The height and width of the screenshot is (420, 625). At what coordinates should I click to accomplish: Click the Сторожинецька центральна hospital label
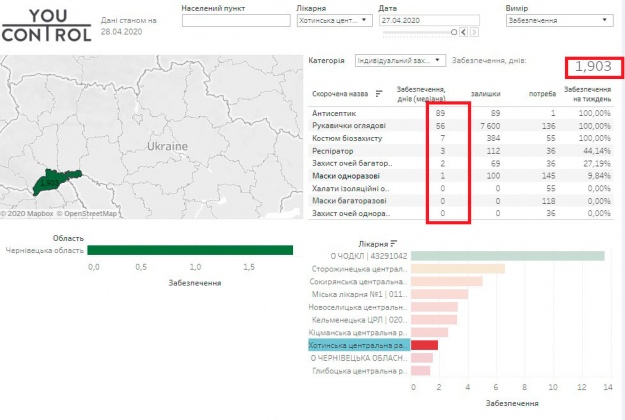pyautogui.click(x=358, y=269)
